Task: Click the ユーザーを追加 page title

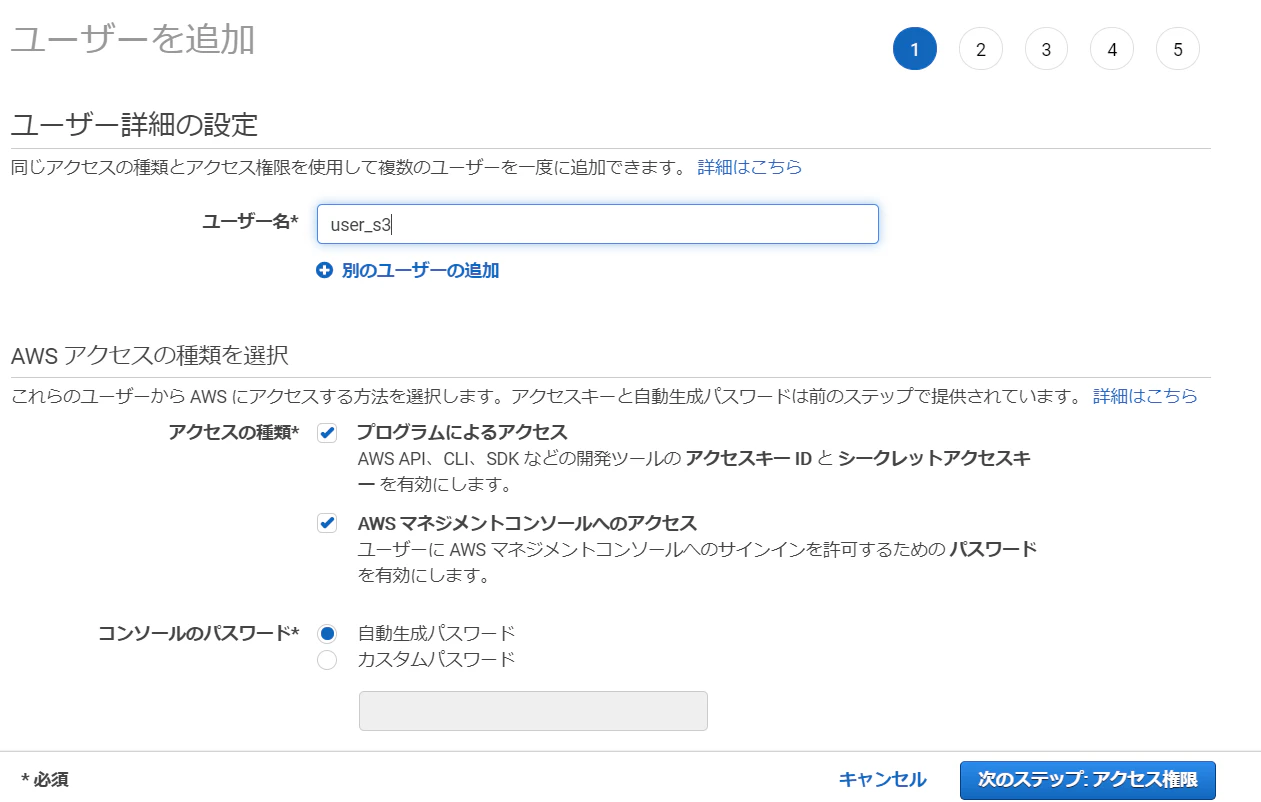Action: (x=132, y=40)
